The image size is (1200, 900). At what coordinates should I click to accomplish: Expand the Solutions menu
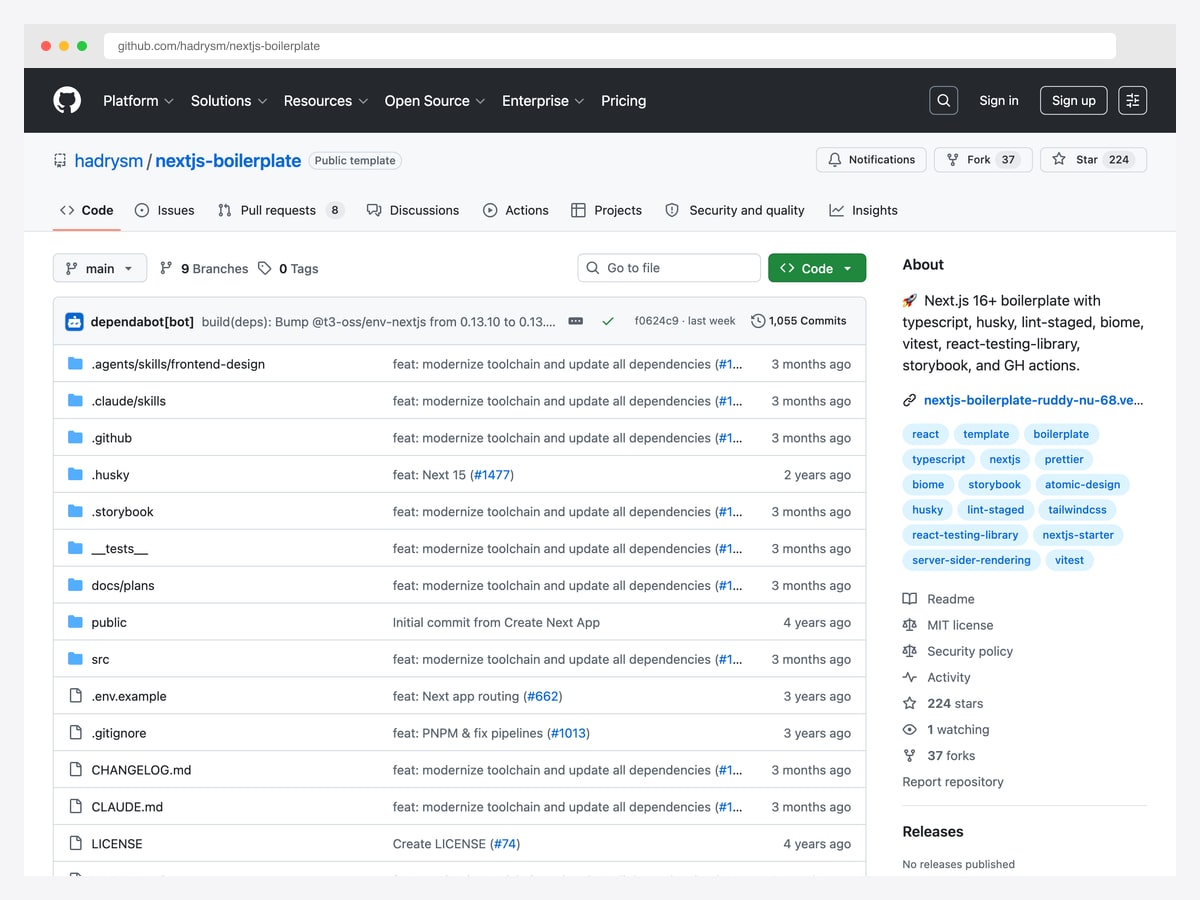point(229,101)
